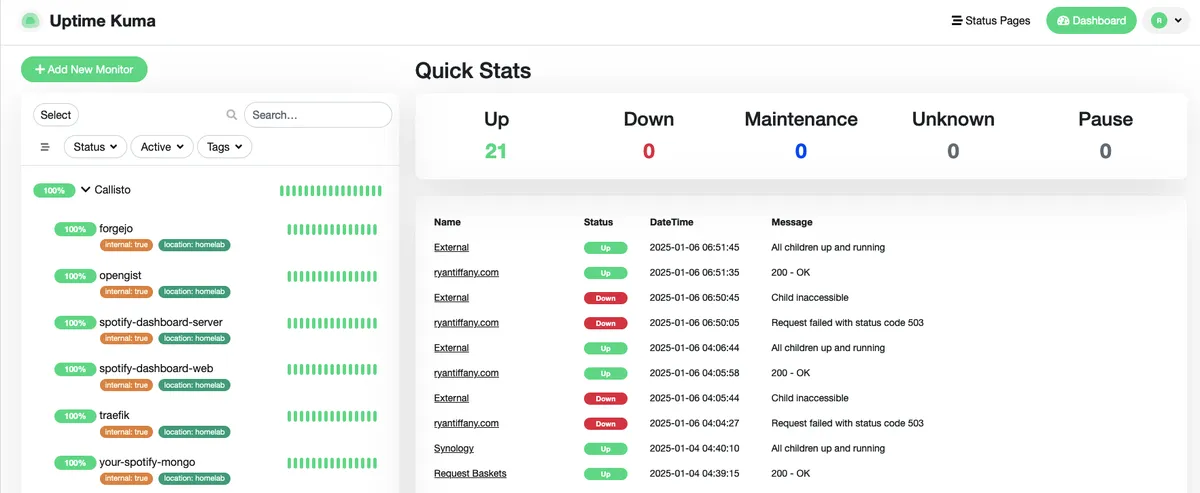Open the Synology monitor link
The height and width of the screenshot is (493, 1200).
click(454, 448)
